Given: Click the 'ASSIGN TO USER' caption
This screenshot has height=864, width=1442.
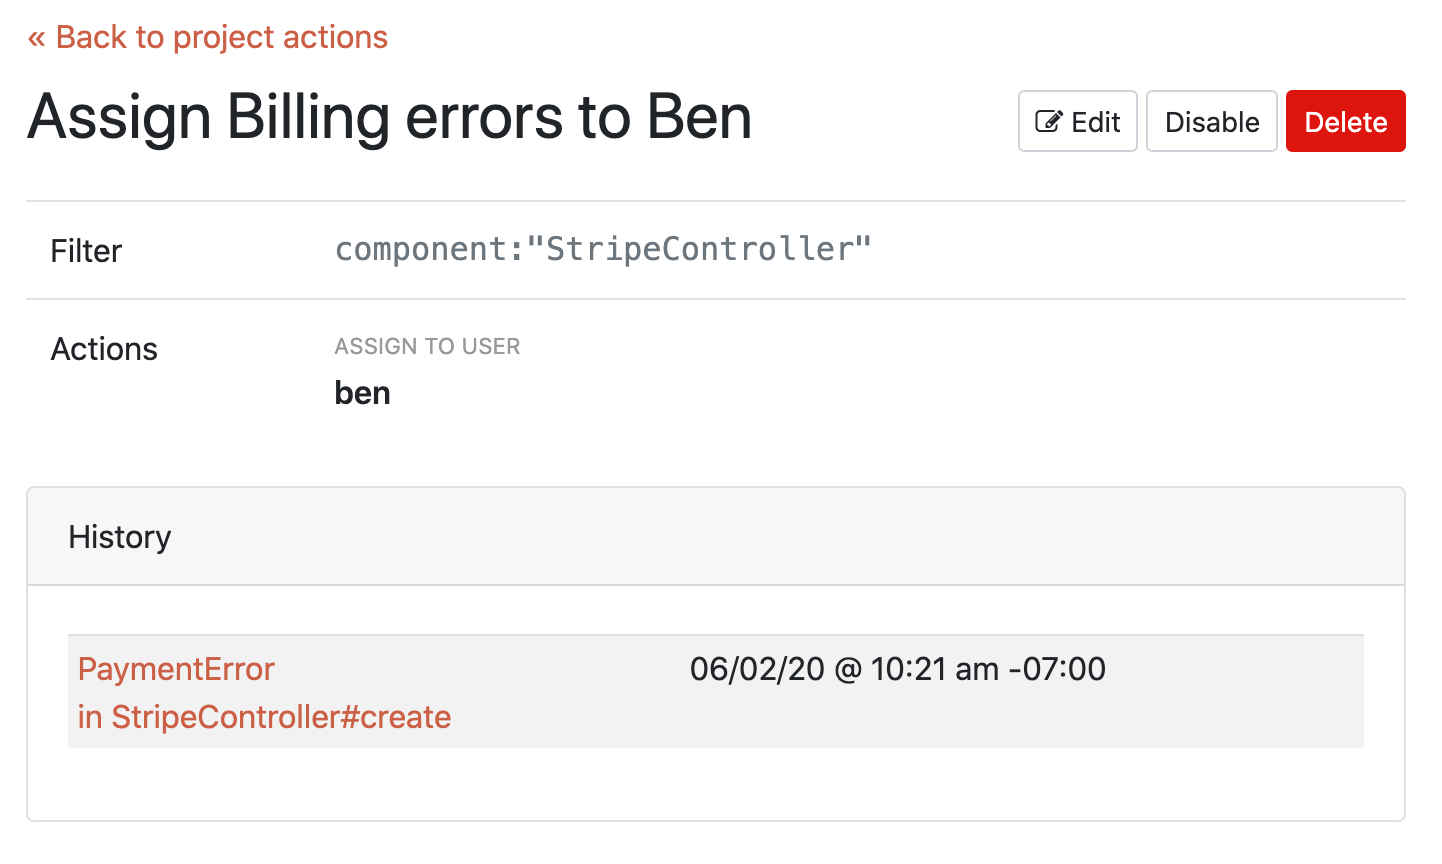Looking at the screenshot, I should (x=427, y=347).
